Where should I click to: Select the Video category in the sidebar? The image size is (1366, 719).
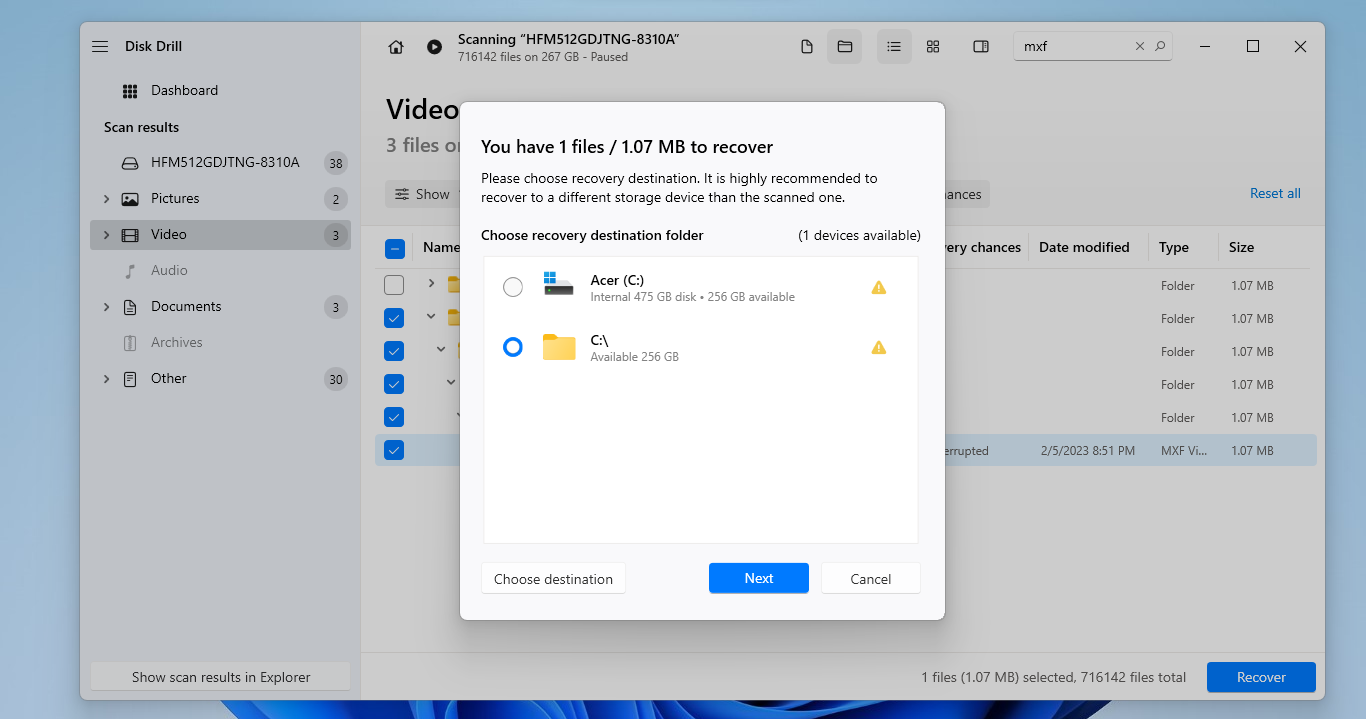pyautogui.click(x=220, y=235)
